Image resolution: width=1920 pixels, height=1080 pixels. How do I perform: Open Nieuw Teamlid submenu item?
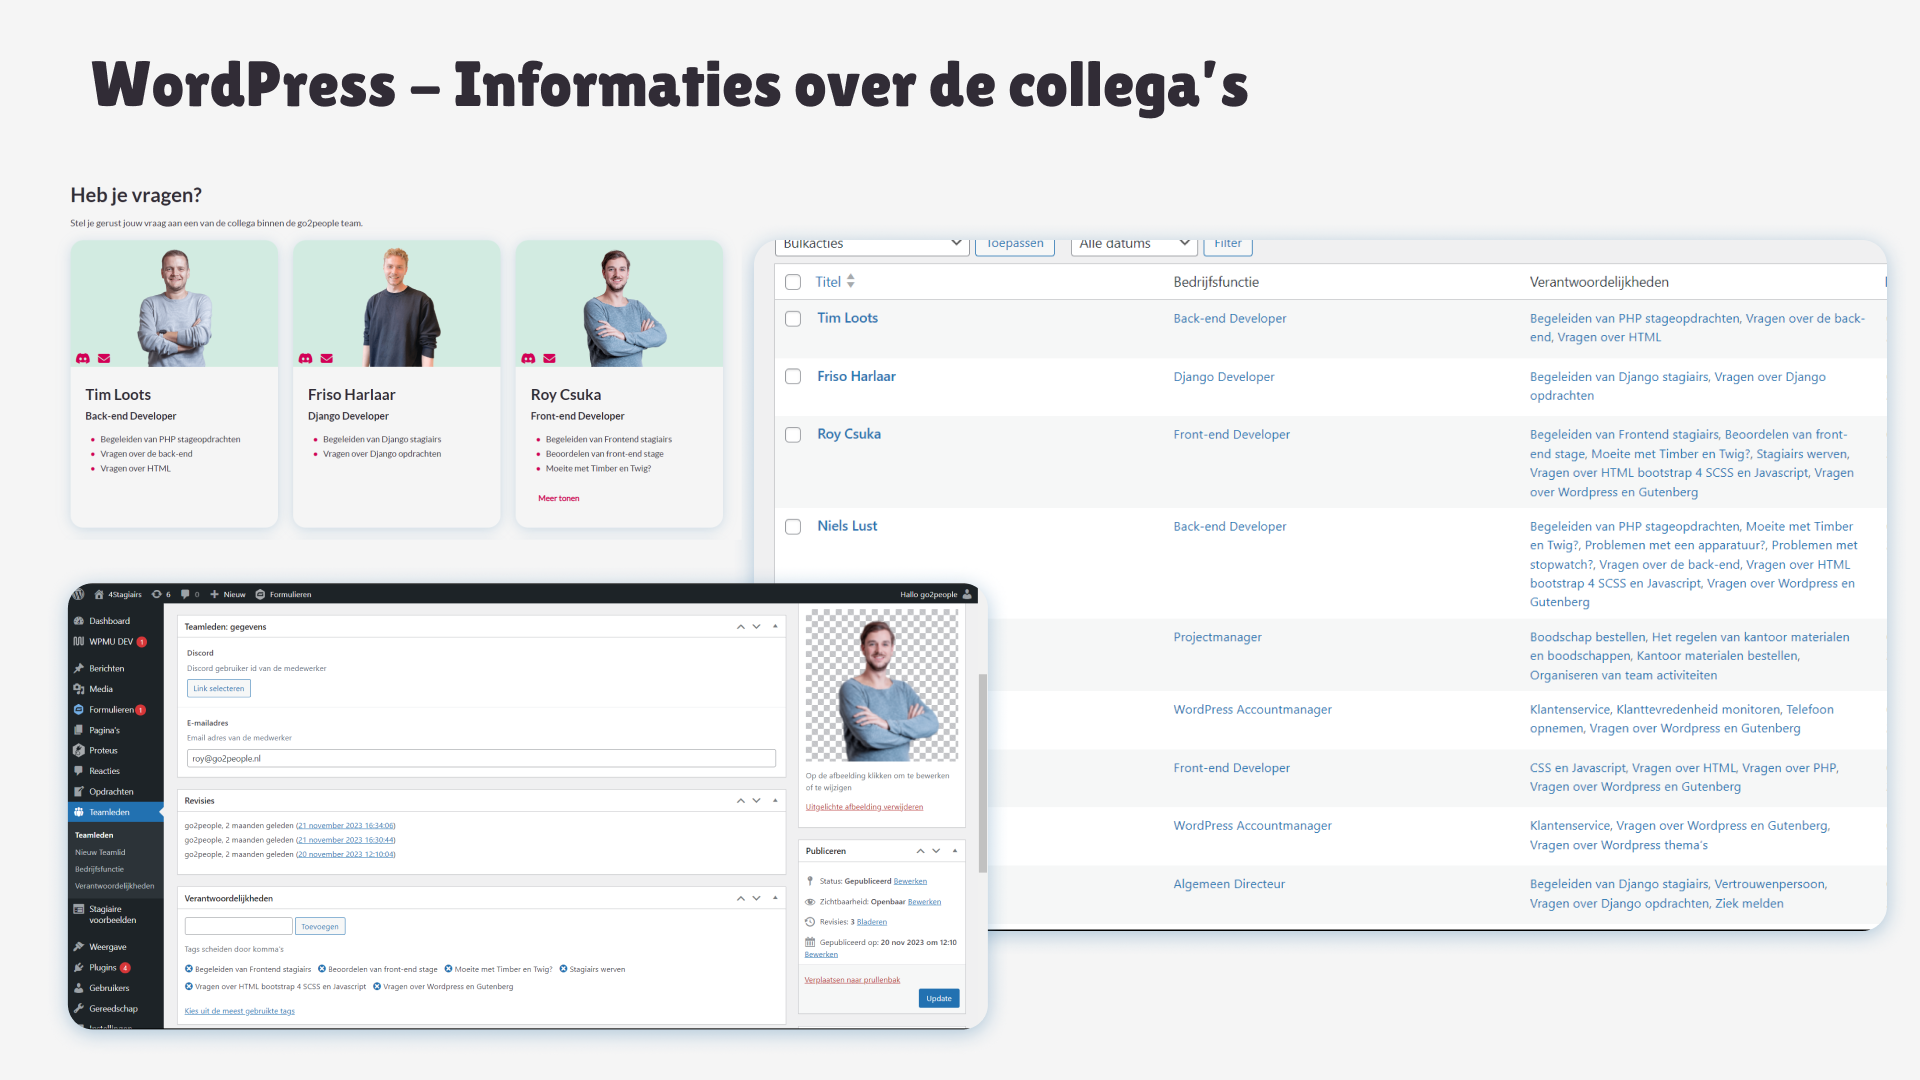[100, 852]
